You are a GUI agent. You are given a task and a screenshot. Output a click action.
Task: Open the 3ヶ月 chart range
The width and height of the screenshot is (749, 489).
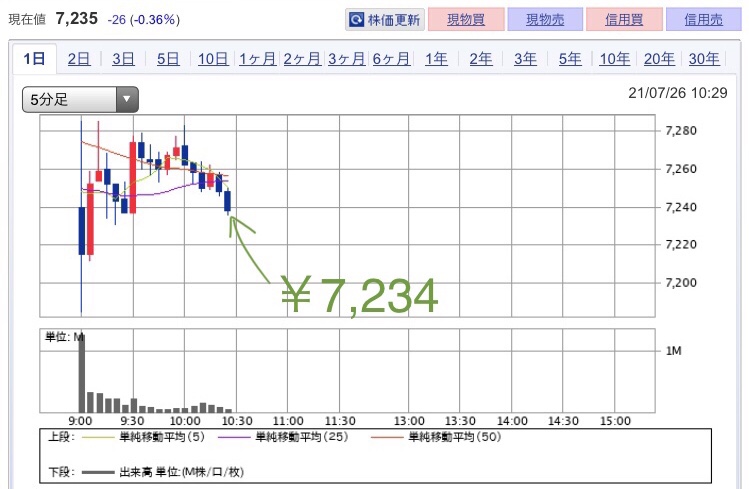pyautogui.click(x=347, y=59)
